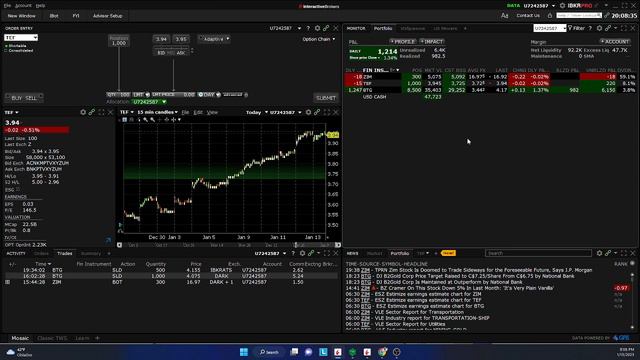Open the Account menu
The image size is (640, 360).
coord(23,6)
